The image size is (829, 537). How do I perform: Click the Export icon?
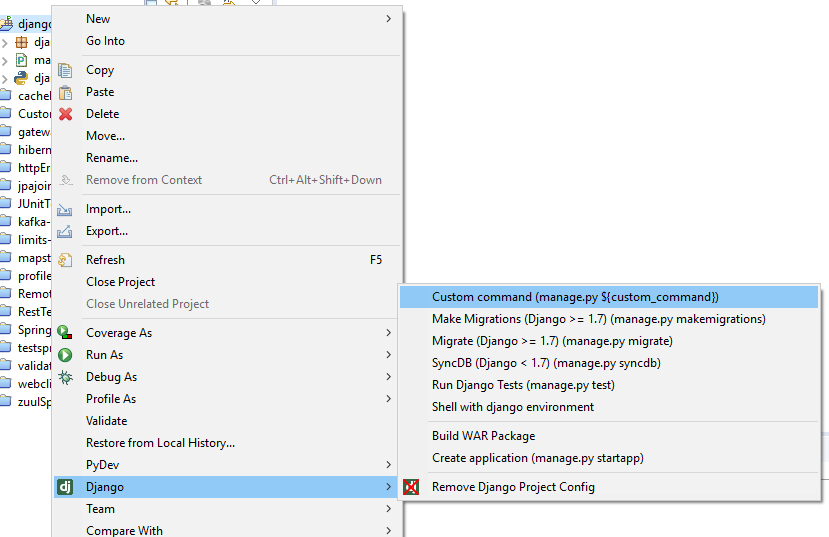(65, 232)
